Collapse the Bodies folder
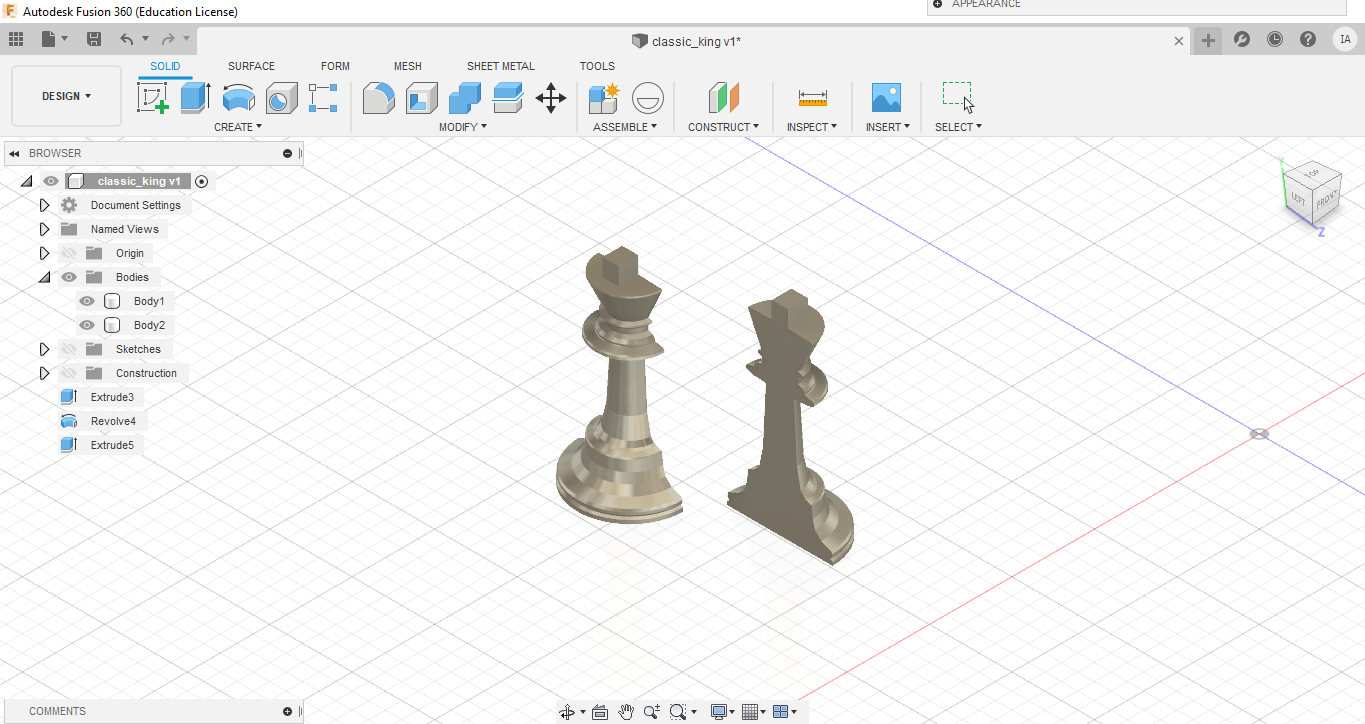Screen dimensions: 1365x724 pos(44,277)
